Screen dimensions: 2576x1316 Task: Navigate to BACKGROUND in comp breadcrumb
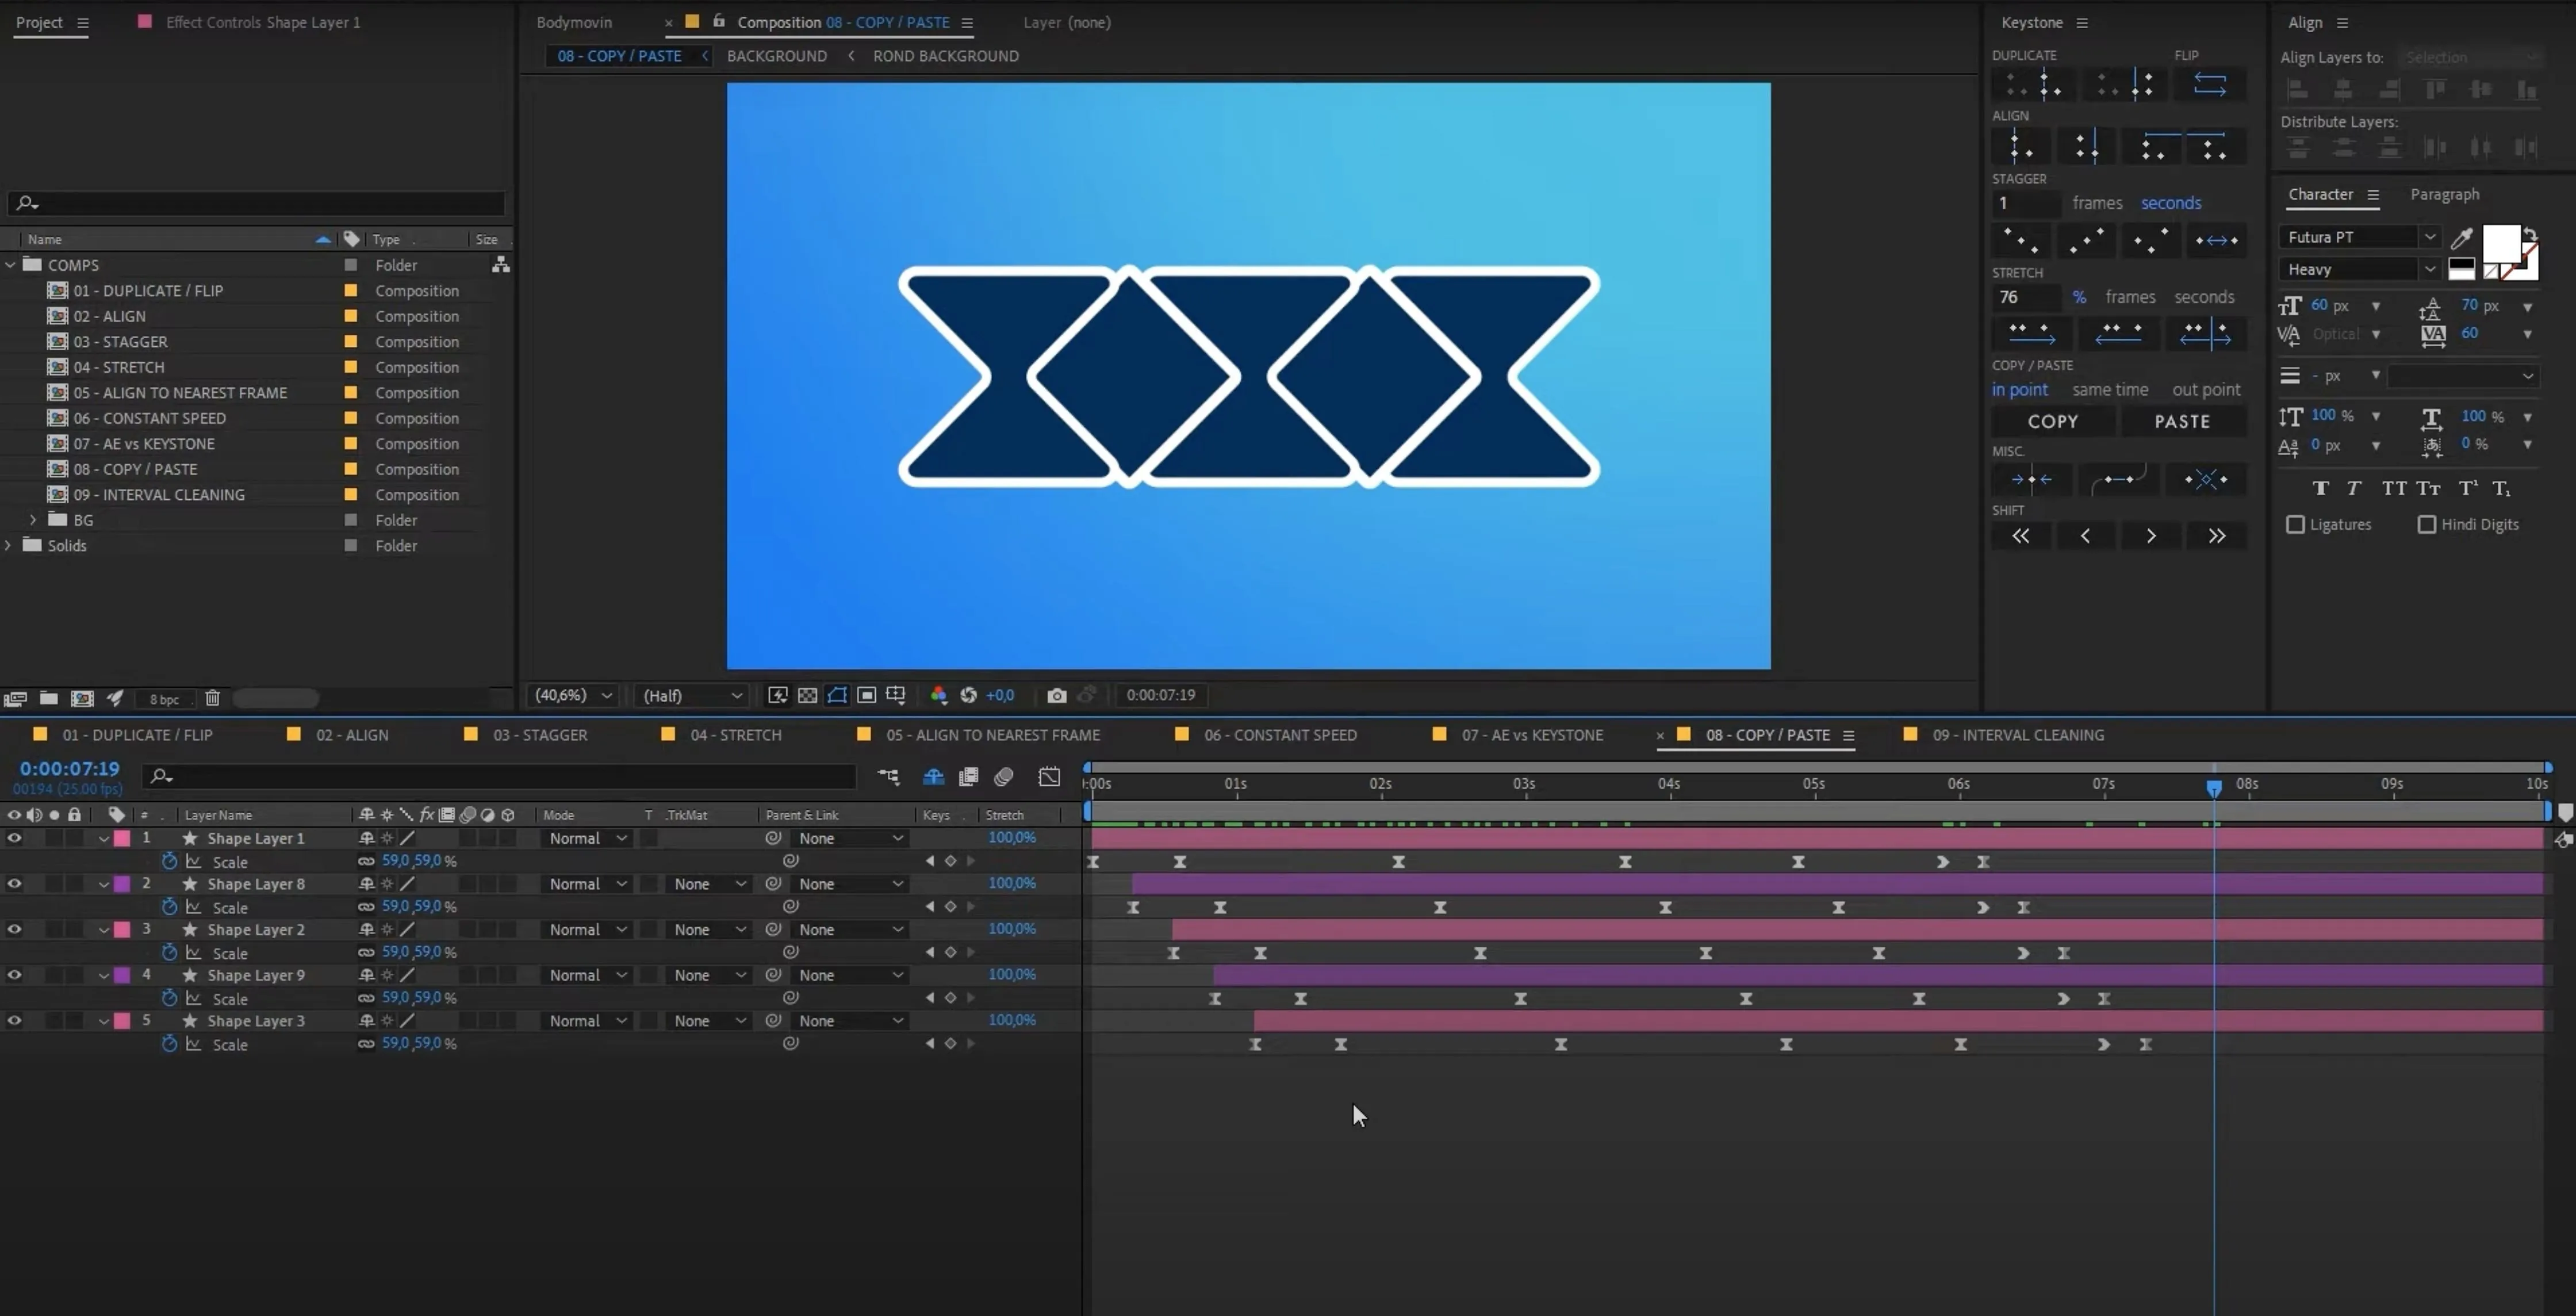coord(777,56)
